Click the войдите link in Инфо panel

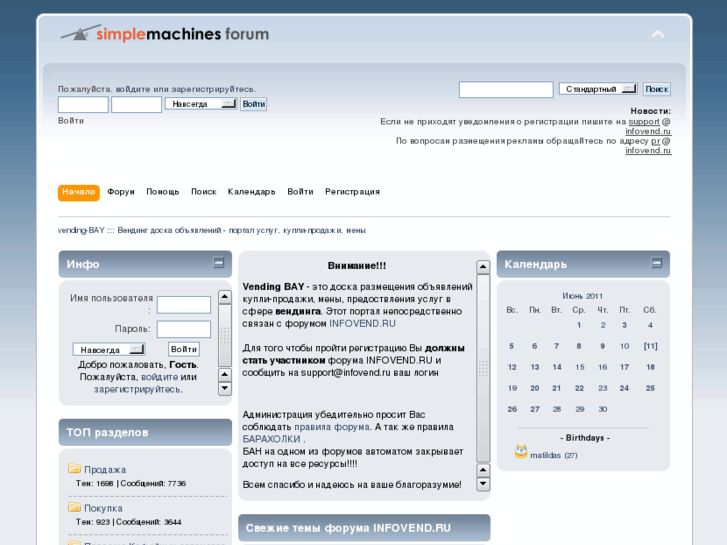159,377
